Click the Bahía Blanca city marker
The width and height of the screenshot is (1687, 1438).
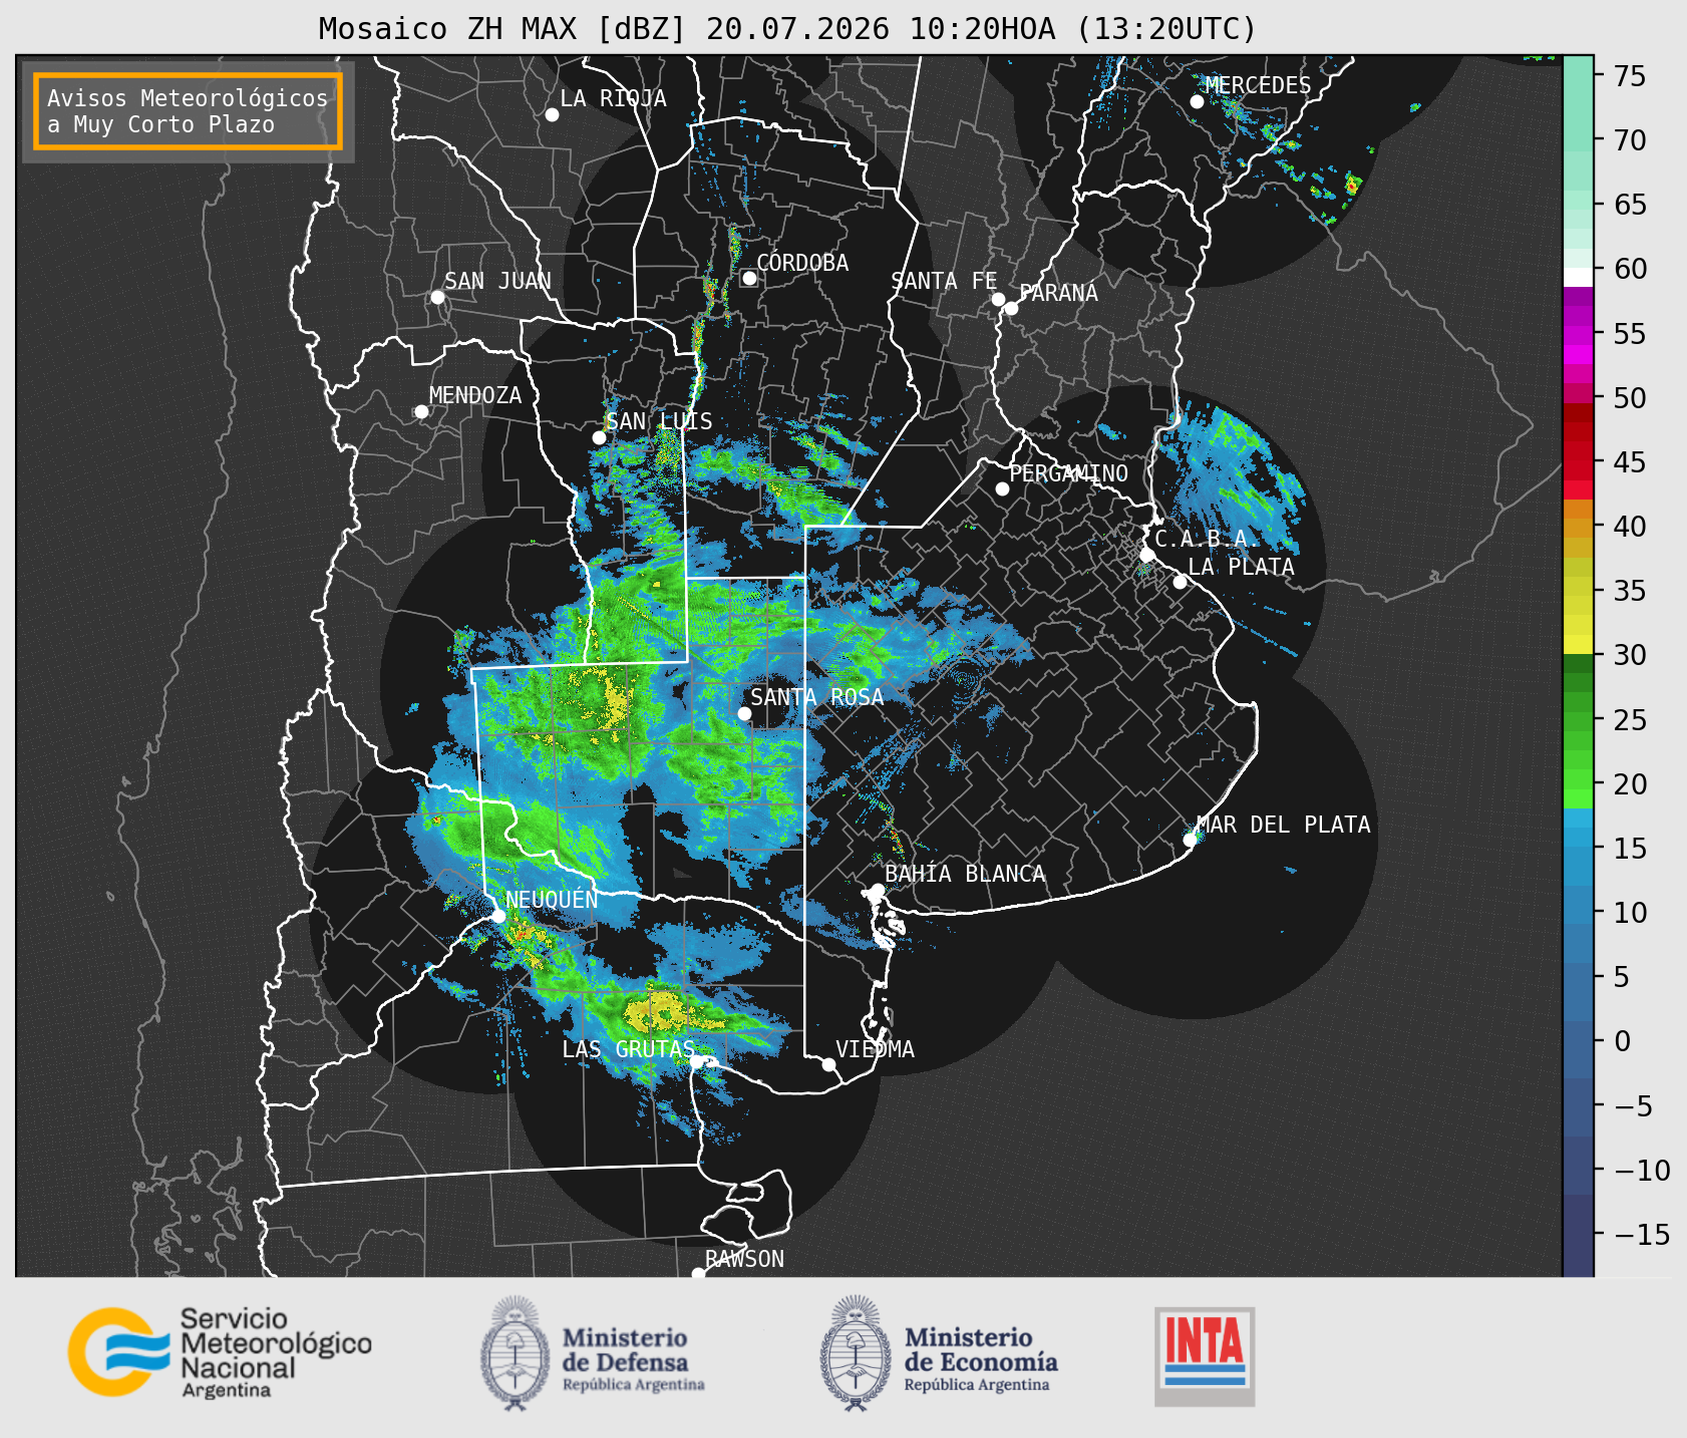point(877,890)
